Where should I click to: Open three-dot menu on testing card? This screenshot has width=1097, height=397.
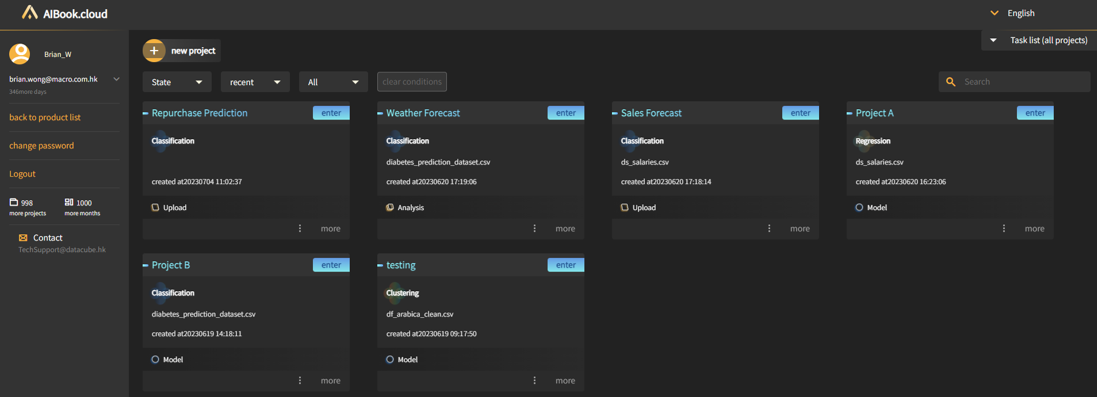[535, 380]
